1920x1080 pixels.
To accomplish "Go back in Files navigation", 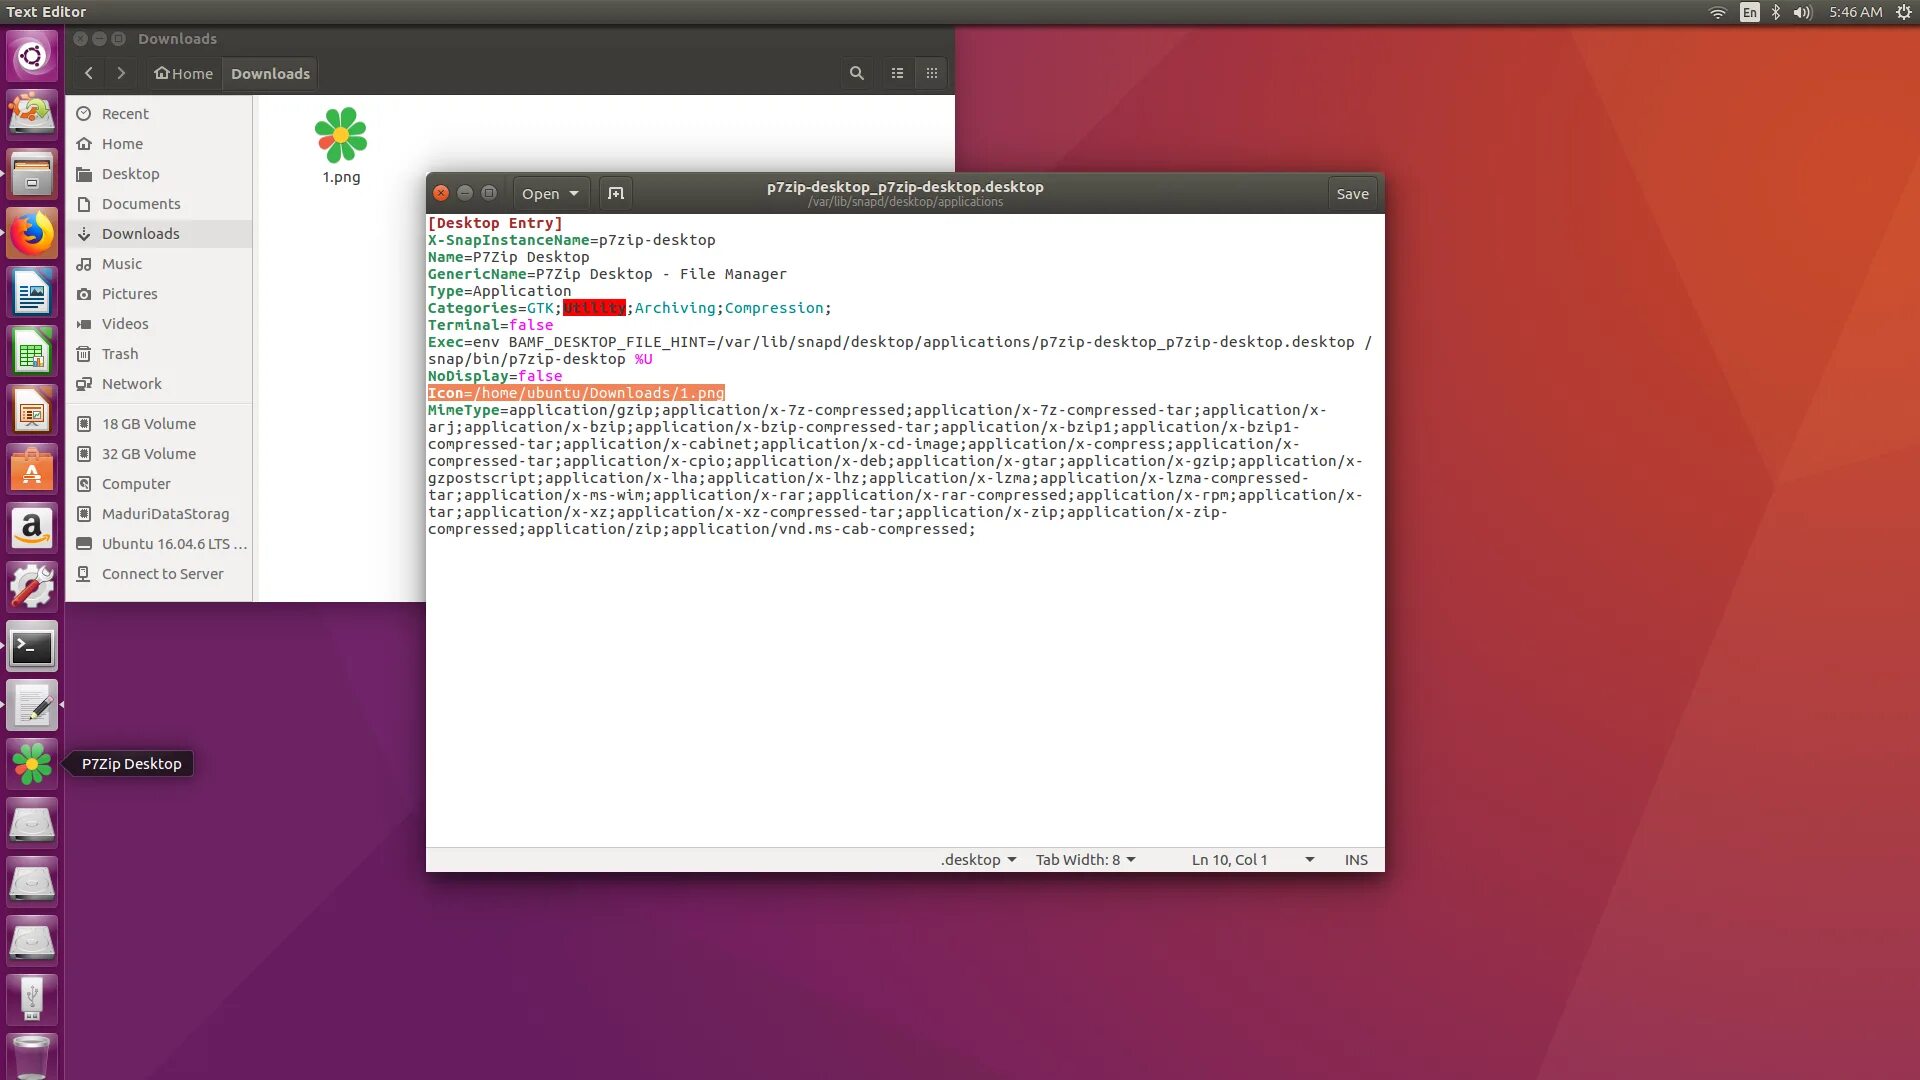I will pyautogui.click(x=89, y=73).
